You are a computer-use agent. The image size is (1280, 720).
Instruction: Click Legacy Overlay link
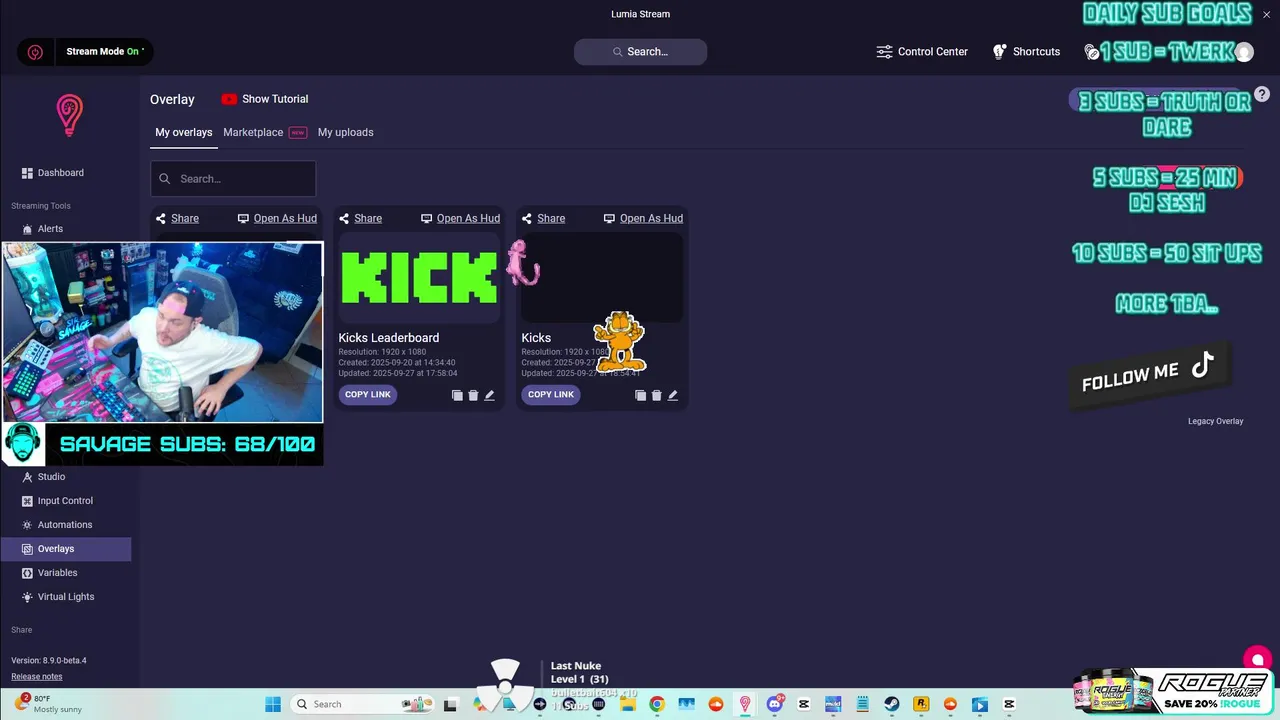pos(1215,421)
